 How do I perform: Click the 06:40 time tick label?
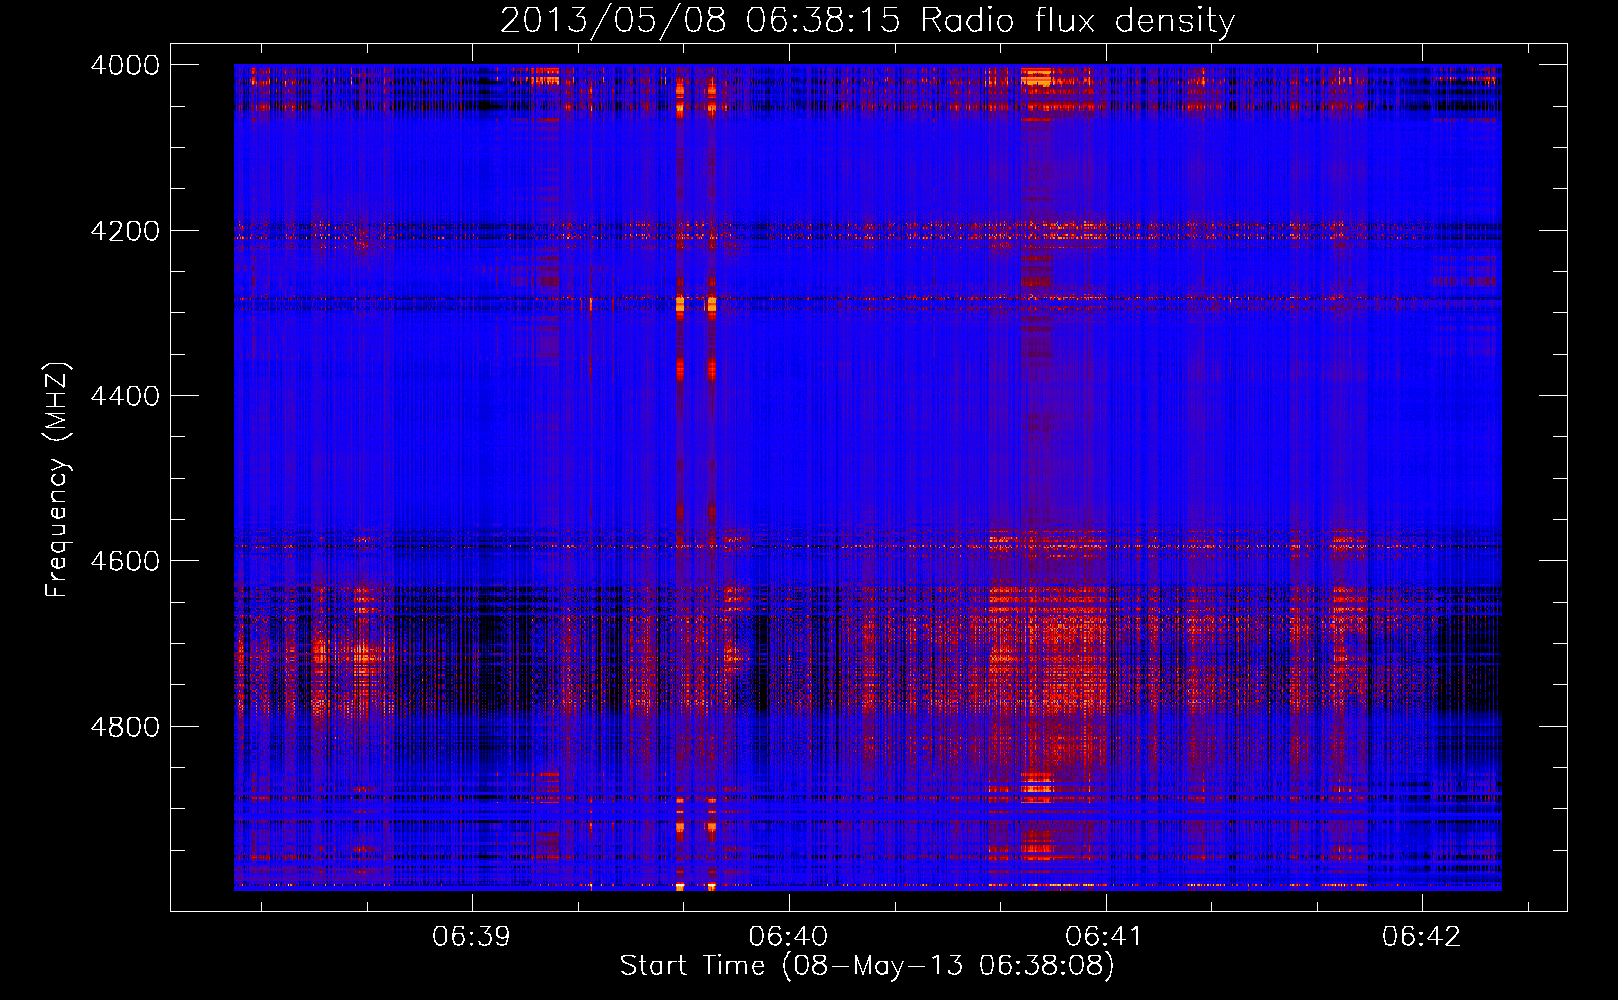point(788,937)
